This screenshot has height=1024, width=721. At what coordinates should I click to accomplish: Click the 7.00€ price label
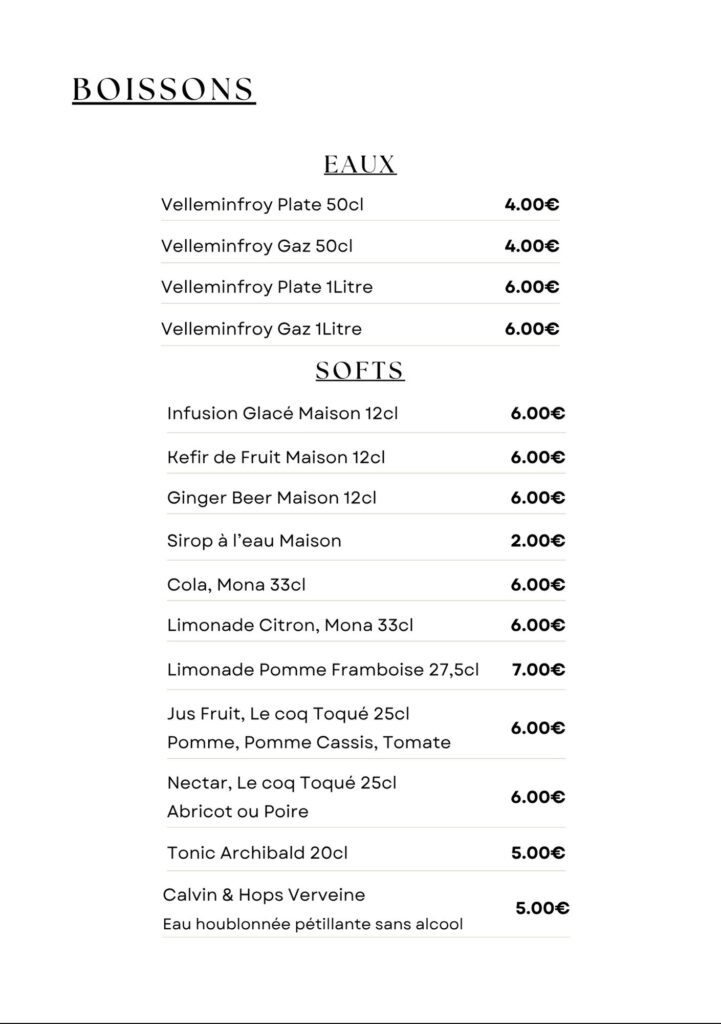538,670
